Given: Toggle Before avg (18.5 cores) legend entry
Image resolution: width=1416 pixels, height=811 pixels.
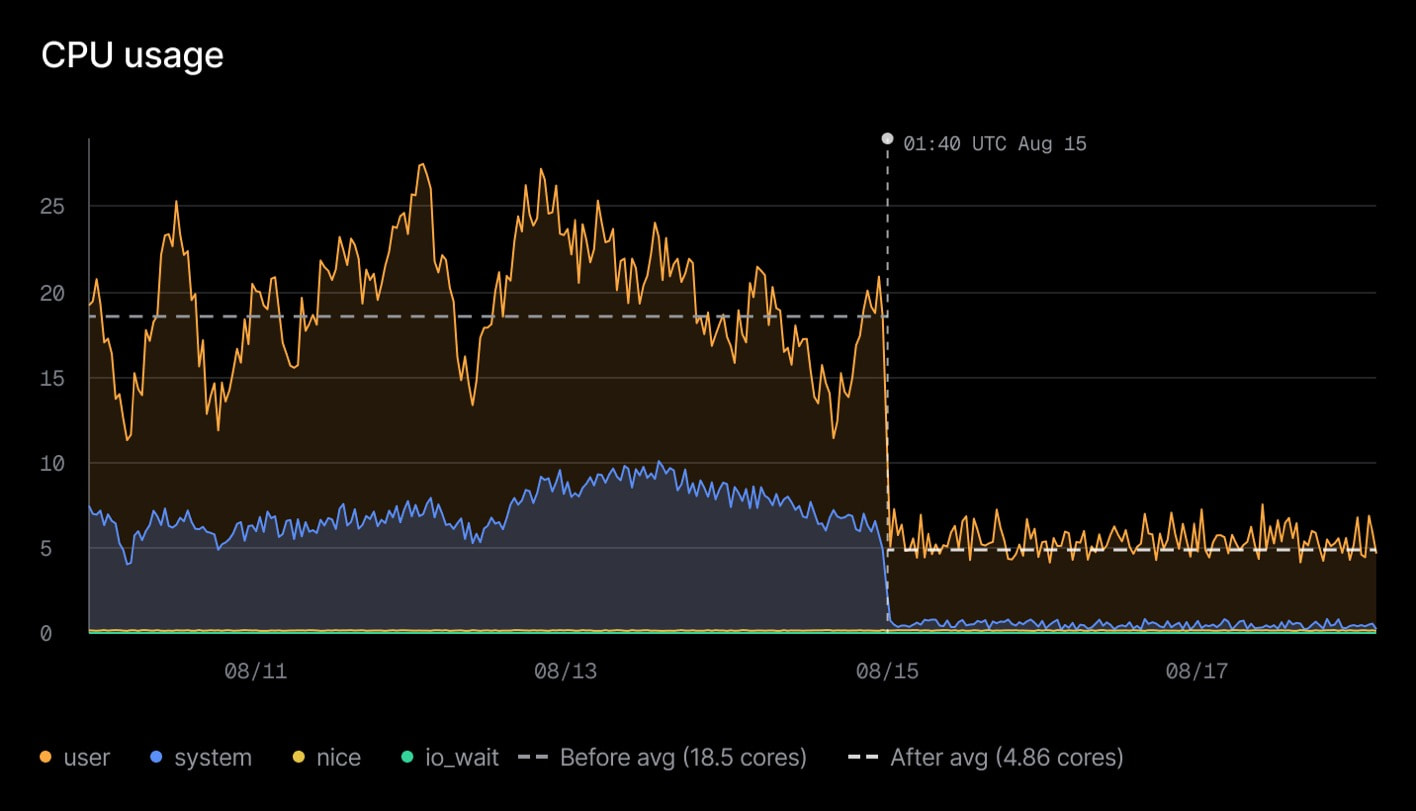Looking at the screenshot, I should [x=662, y=757].
